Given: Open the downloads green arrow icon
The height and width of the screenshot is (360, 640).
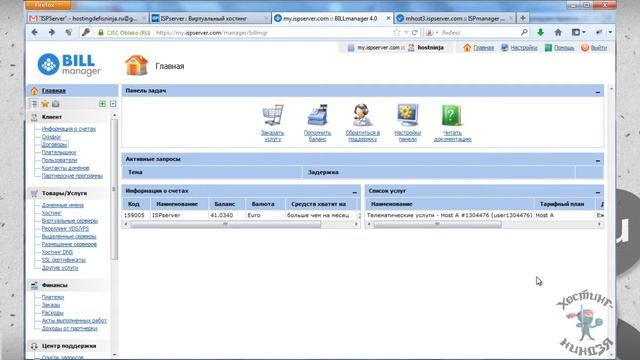Looking at the screenshot, I should pyautogui.click(x=540, y=32).
